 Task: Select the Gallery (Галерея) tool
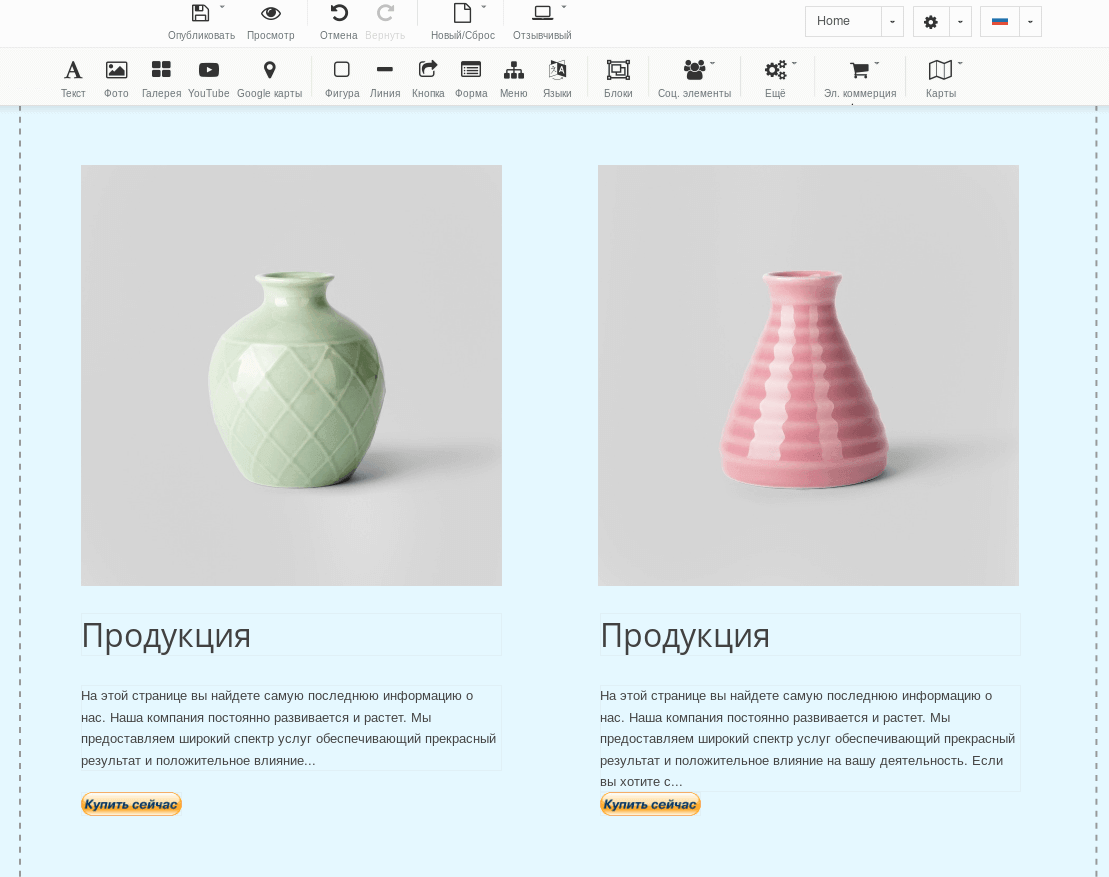click(x=161, y=79)
